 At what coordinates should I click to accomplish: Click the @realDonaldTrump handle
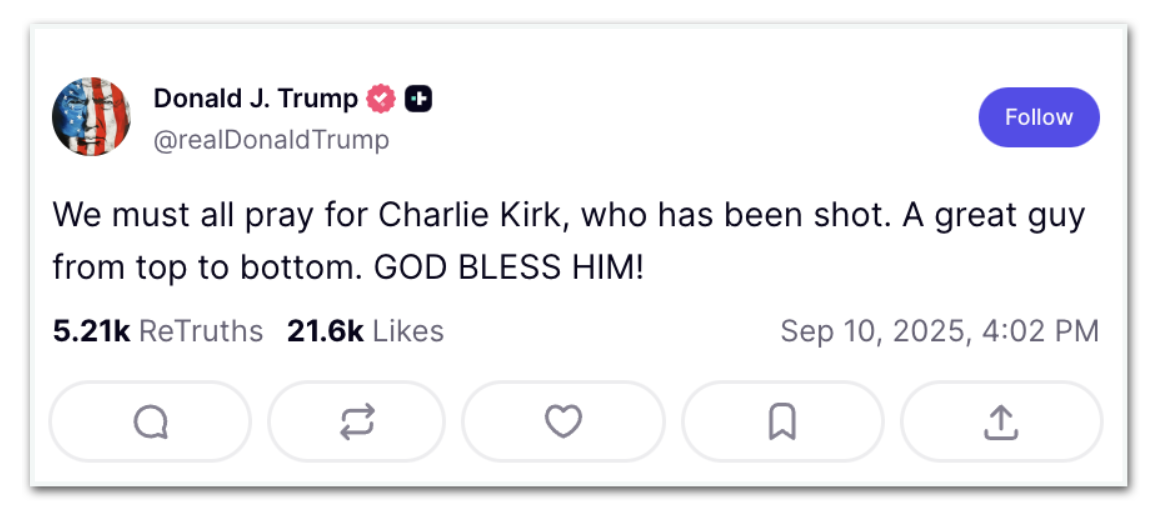coord(271,139)
